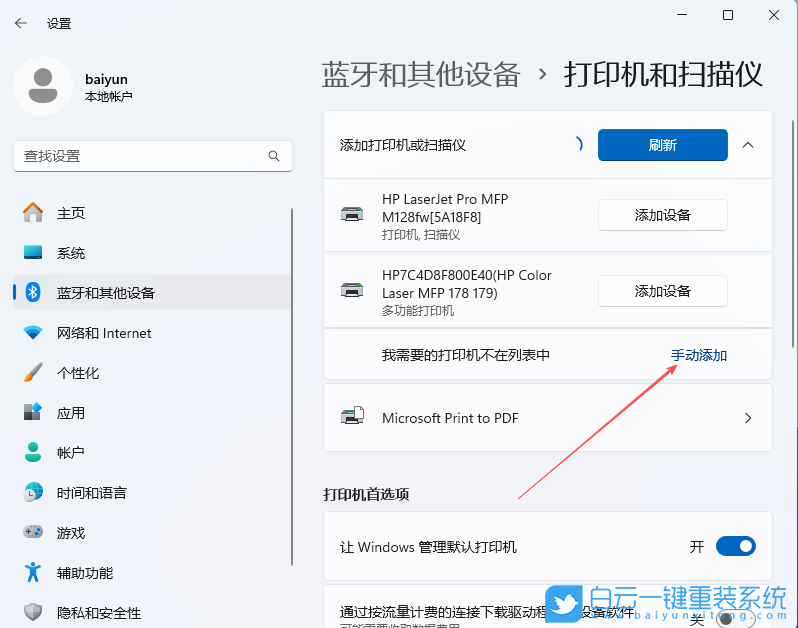Click the breadcrumb separator chevron
Viewport: 798px width, 628px height.
(x=543, y=75)
